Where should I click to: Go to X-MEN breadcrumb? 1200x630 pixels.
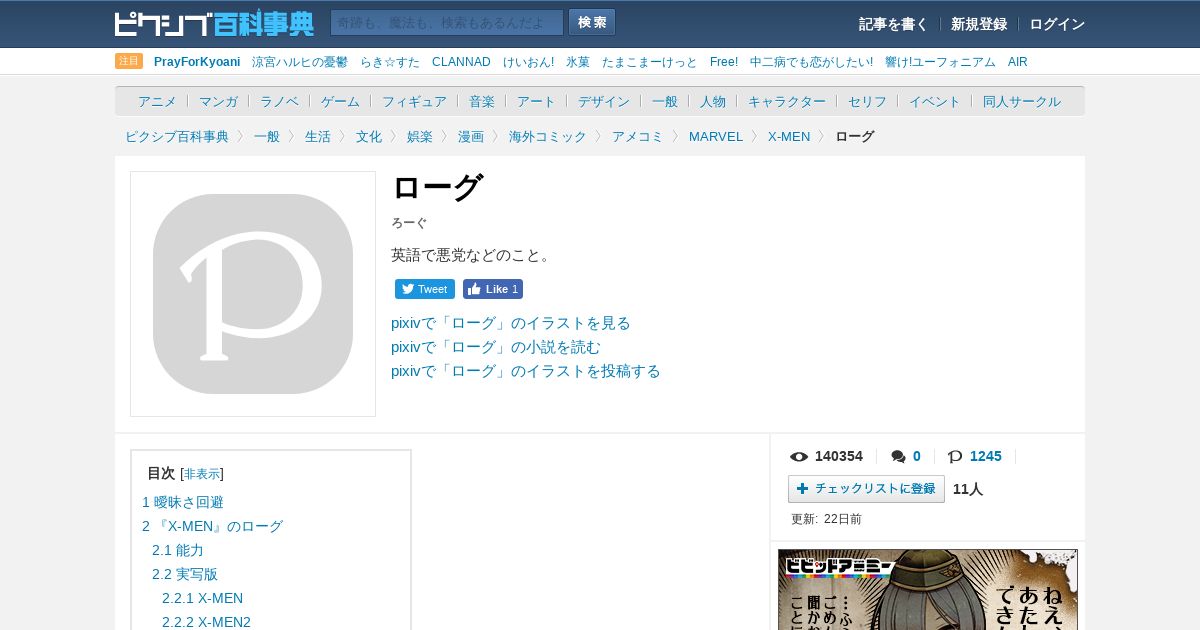[789, 136]
